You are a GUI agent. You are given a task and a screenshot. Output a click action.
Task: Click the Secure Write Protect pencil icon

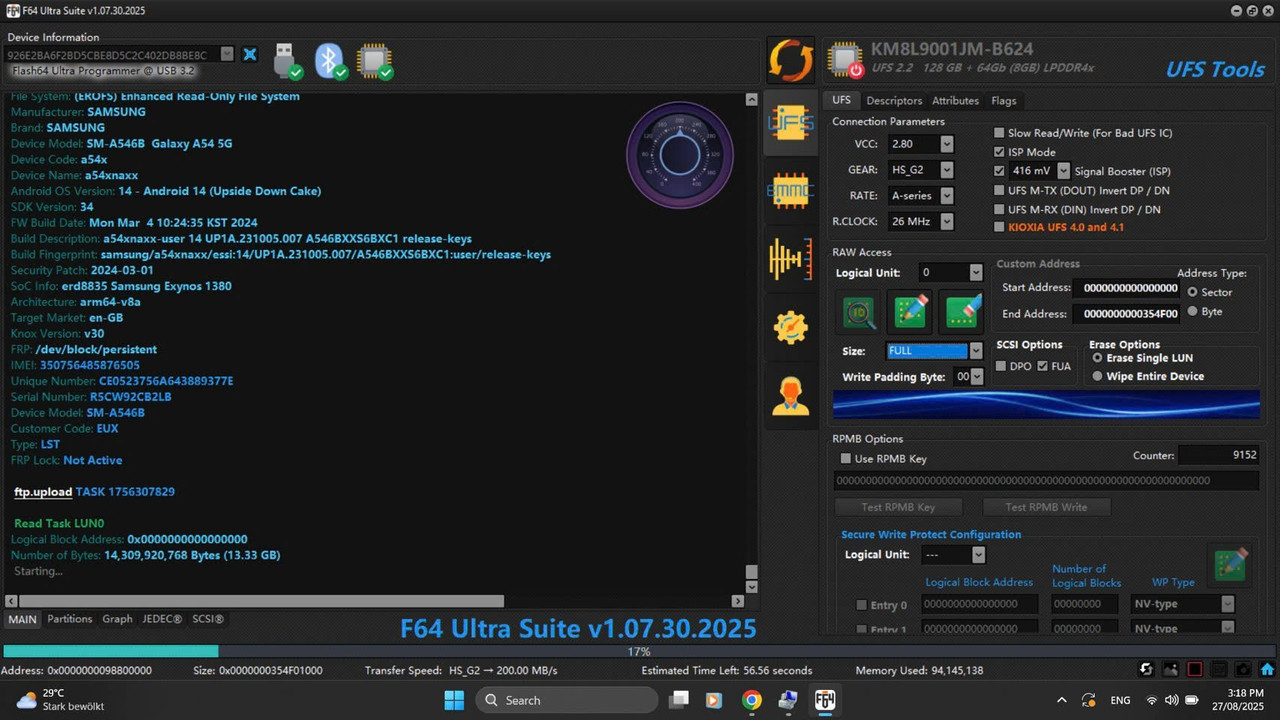[x=1229, y=565]
